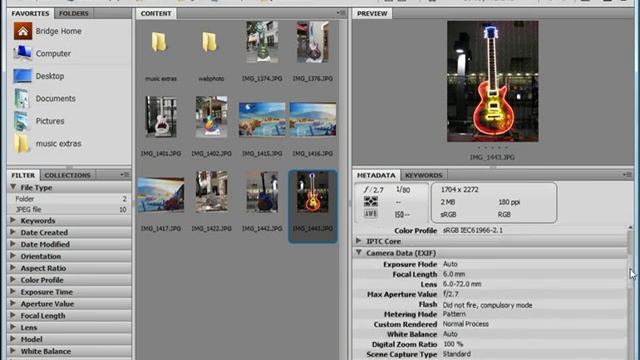Expand the Focal Length filter
This screenshot has height=360, width=640.
[13, 315]
